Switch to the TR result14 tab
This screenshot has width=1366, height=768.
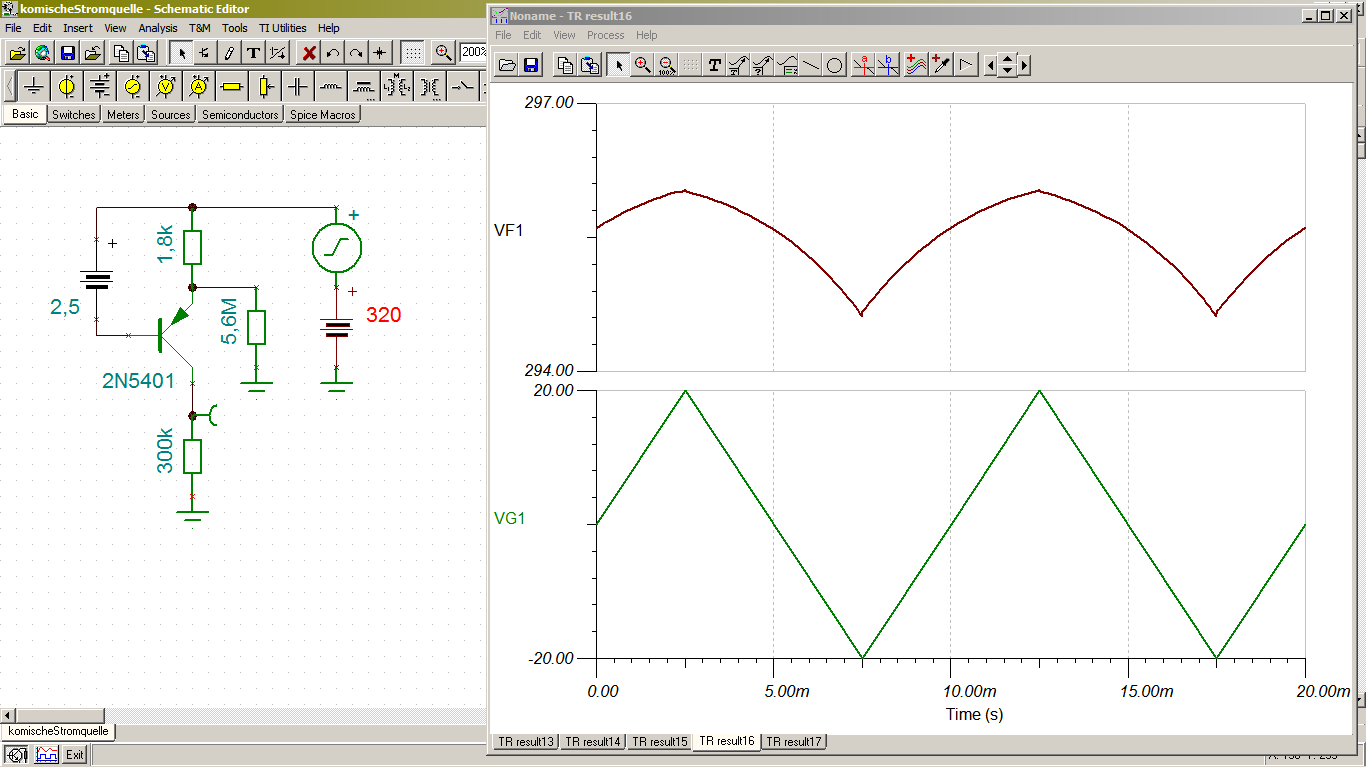pyautogui.click(x=593, y=742)
